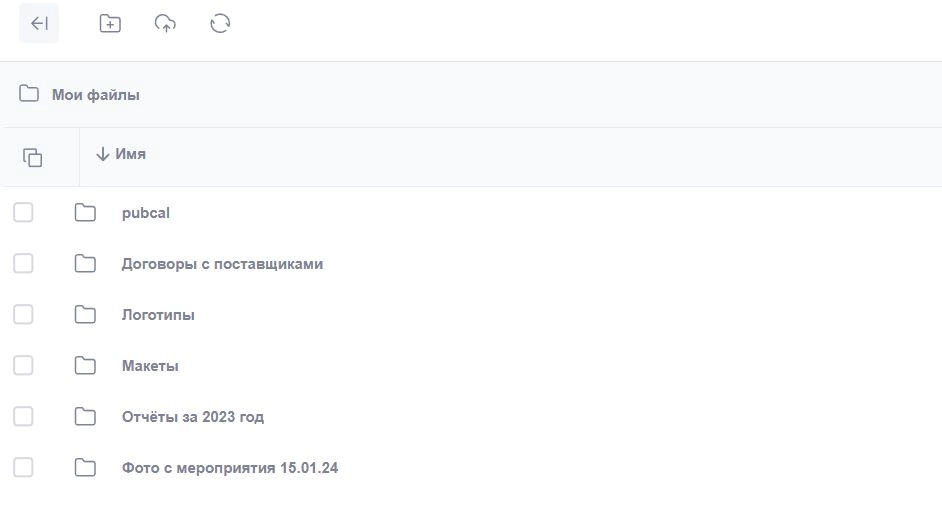This screenshot has height=508, width=942.
Task: Open the Договоры с поставщиками folder
Action: pos(222,264)
